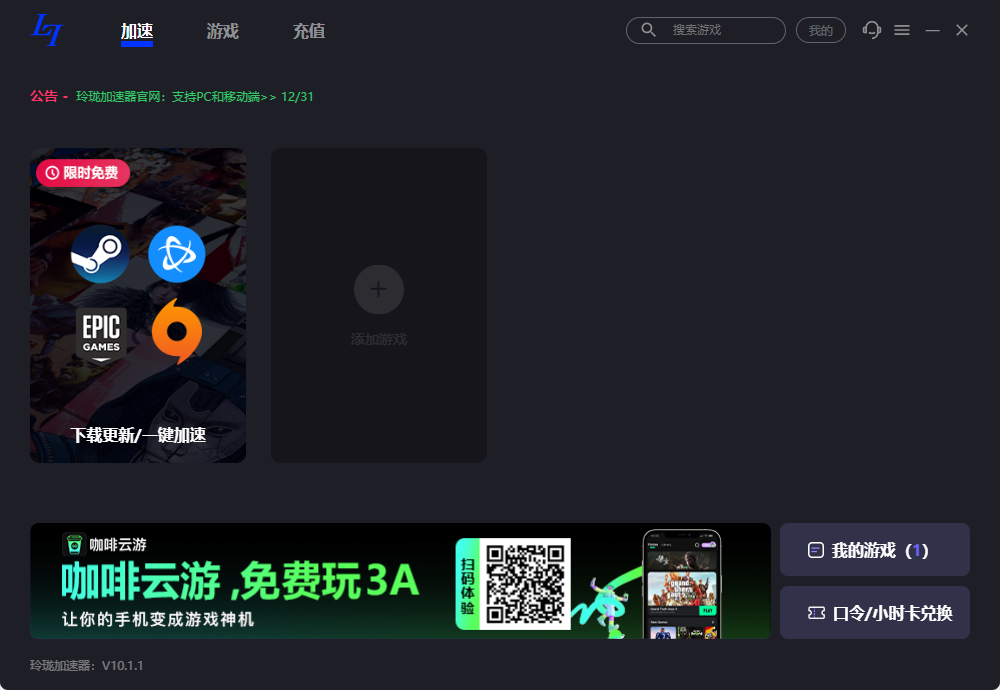This screenshot has height=690, width=1000.
Task: Click the Battle.net platform icon
Action: (177, 254)
